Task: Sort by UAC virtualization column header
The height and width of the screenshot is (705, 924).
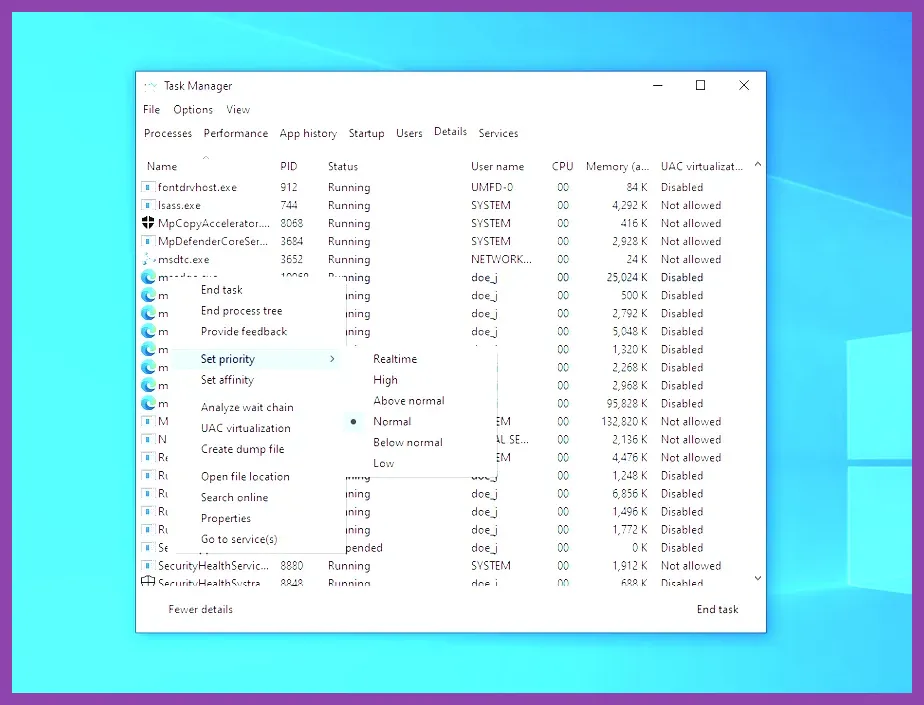Action: tap(702, 166)
